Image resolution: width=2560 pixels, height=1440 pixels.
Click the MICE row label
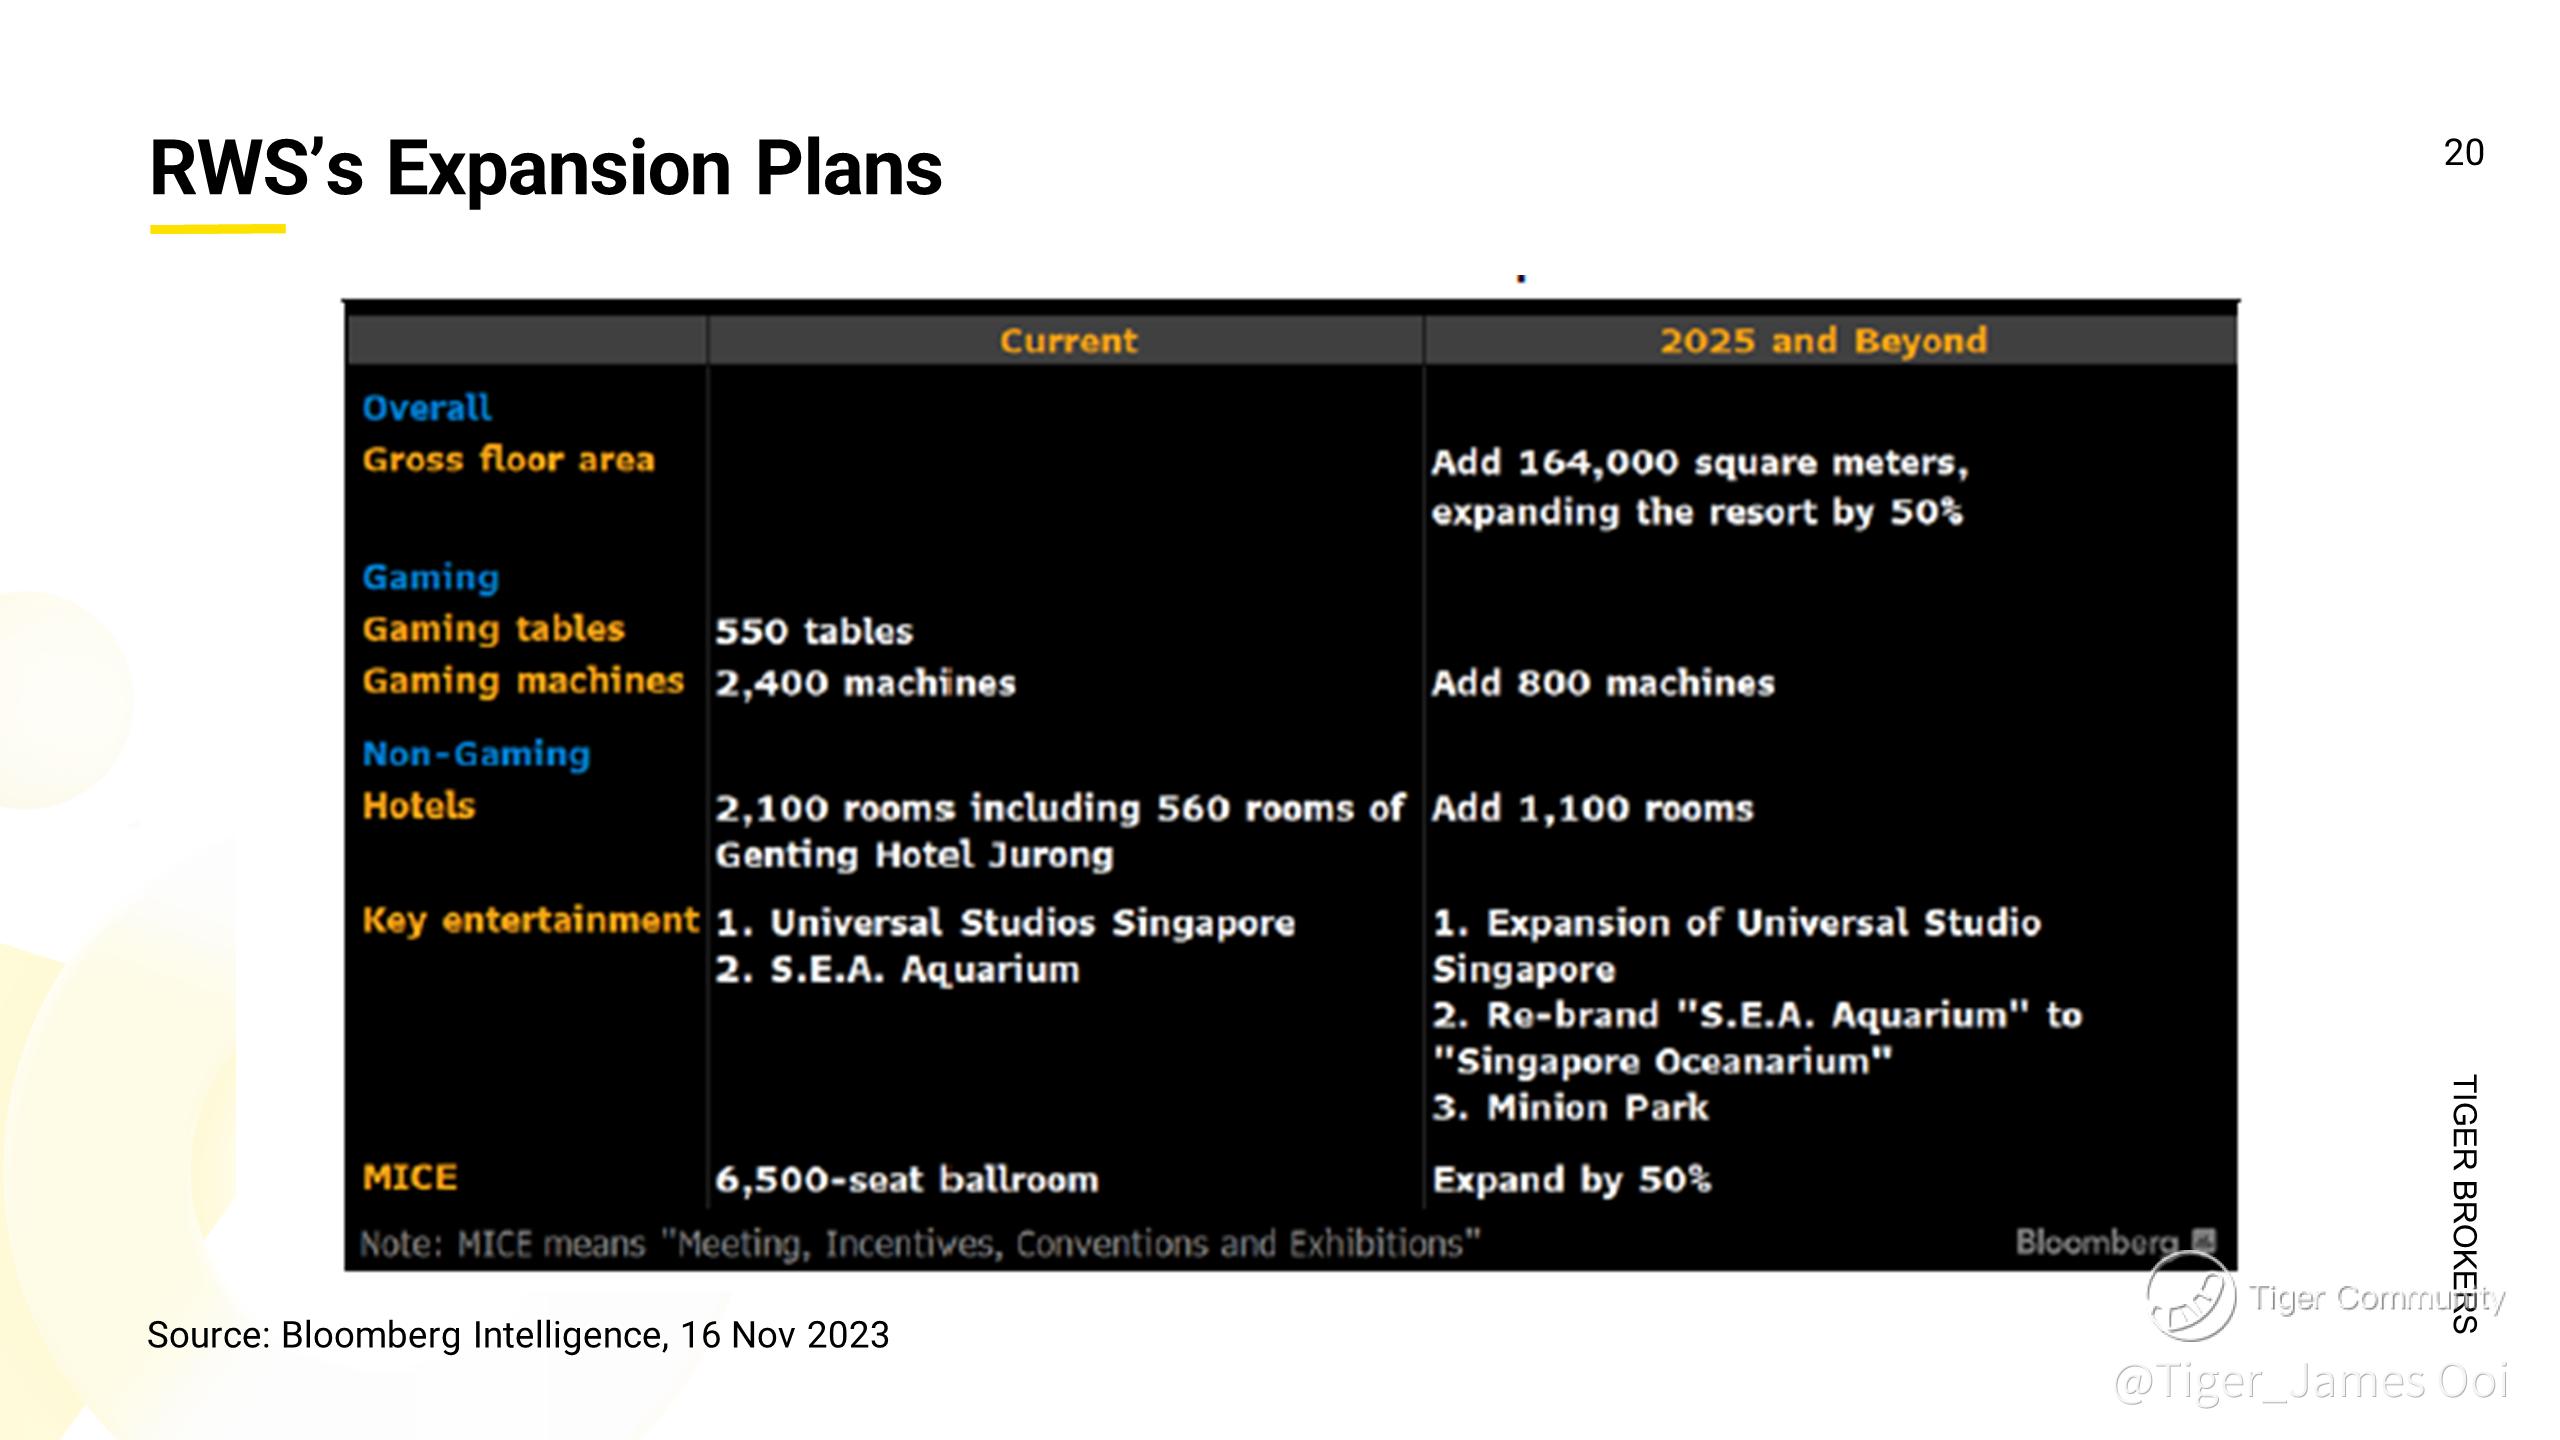410,1177
